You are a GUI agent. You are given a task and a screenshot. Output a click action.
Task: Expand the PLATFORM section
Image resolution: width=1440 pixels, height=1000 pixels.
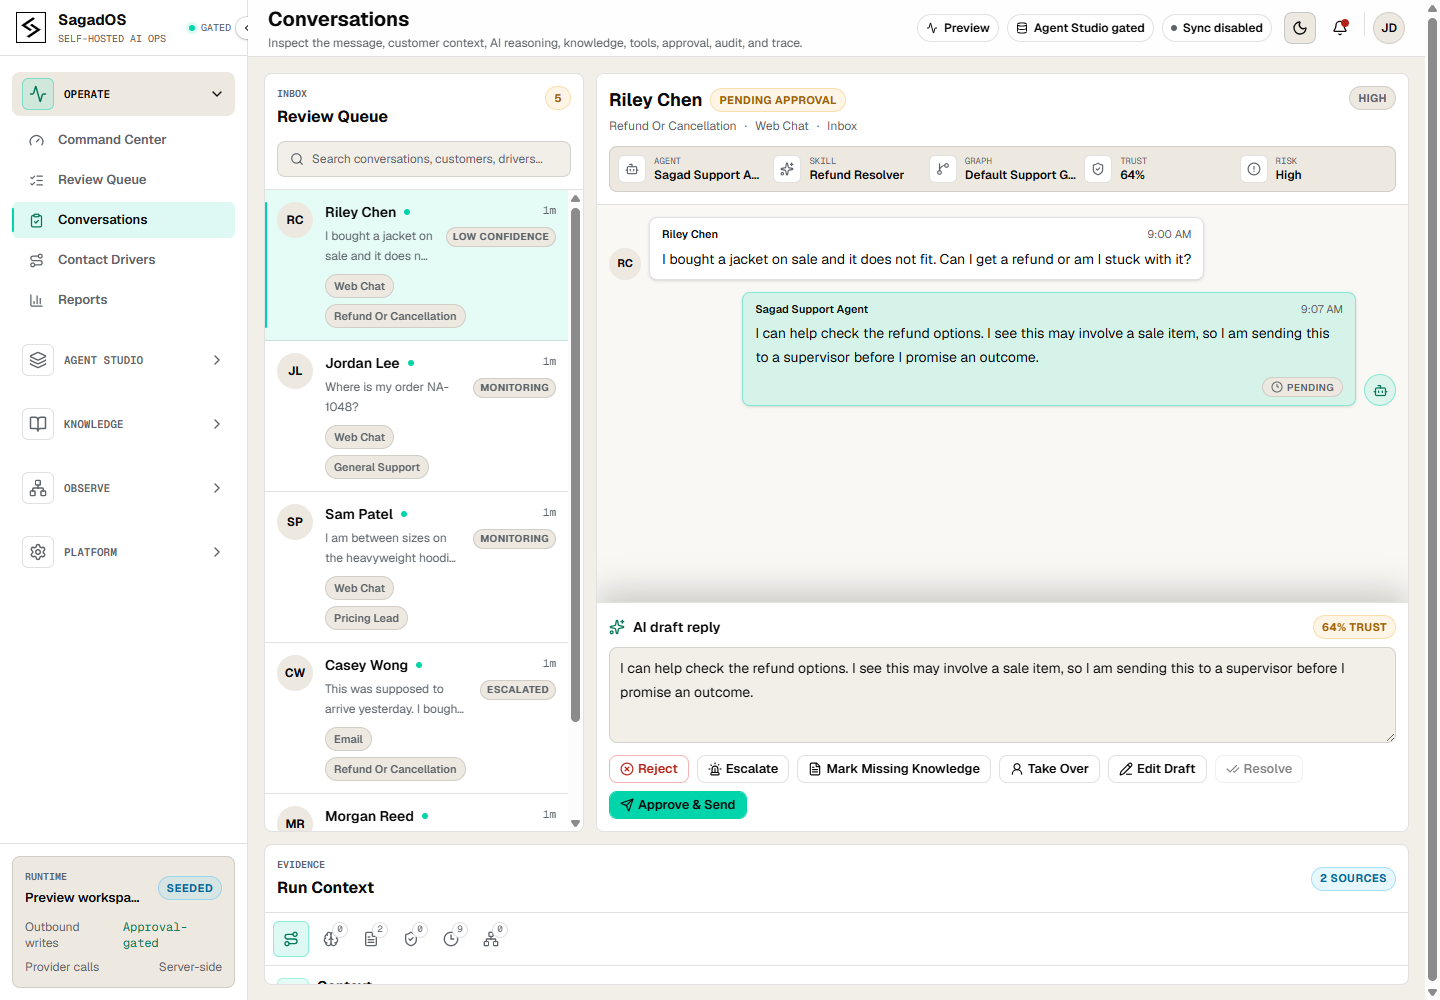tap(123, 552)
